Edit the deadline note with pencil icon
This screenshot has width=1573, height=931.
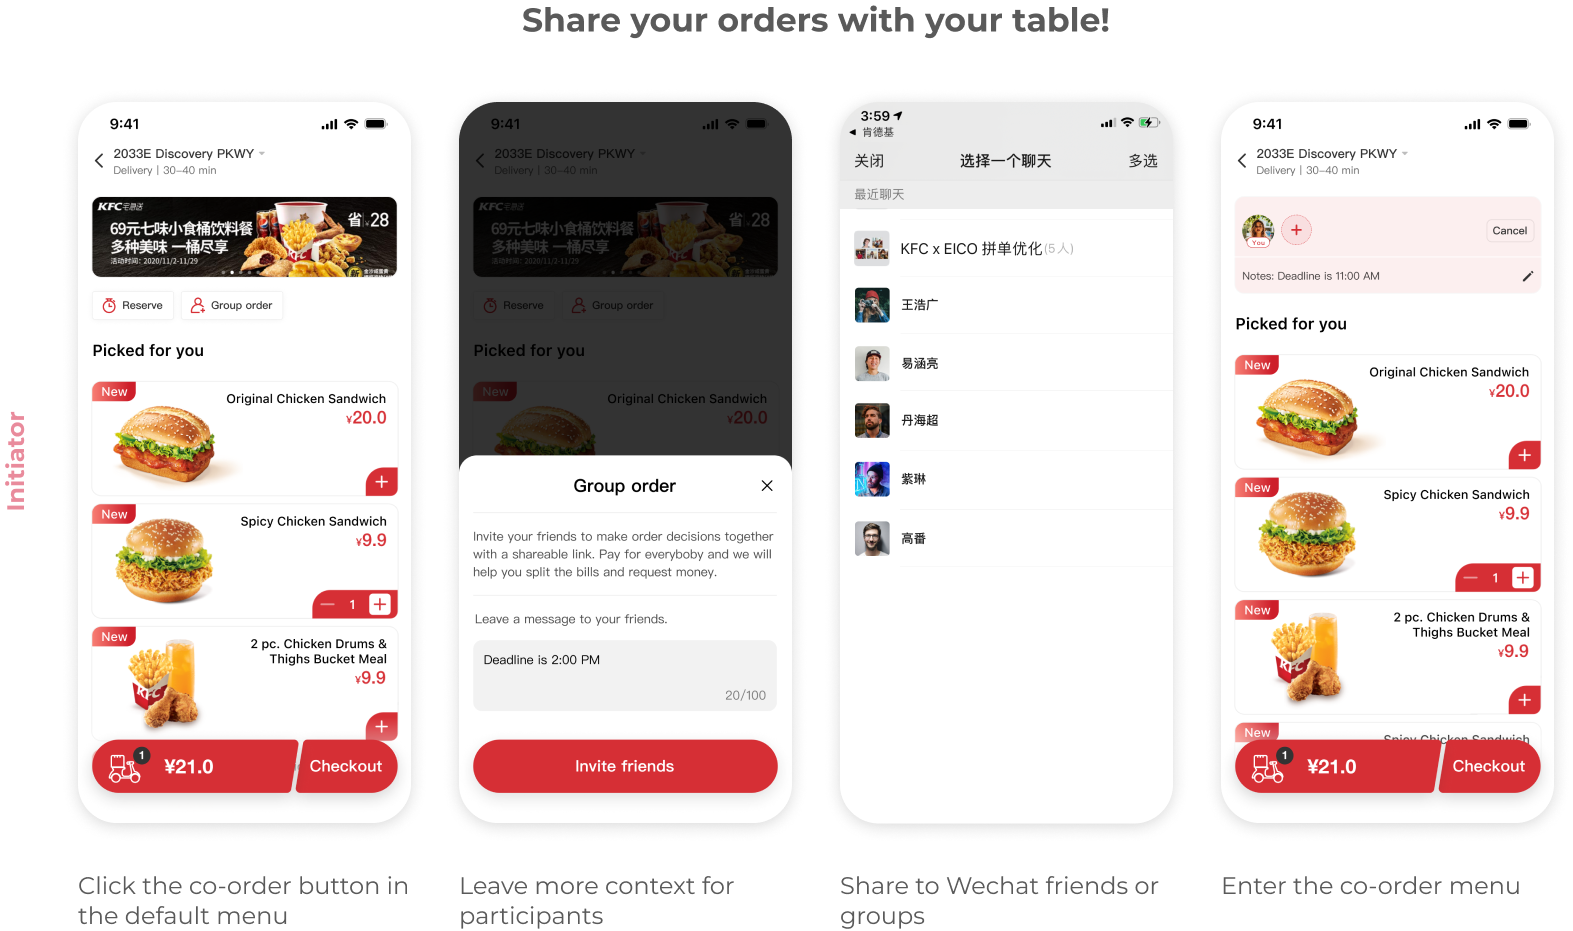click(x=1527, y=276)
